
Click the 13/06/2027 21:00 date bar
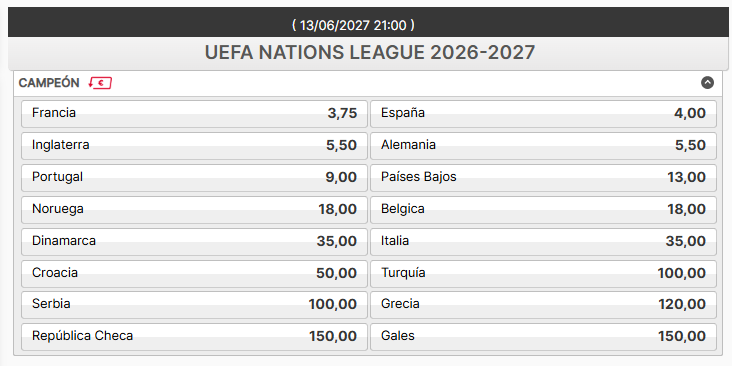tap(369, 22)
